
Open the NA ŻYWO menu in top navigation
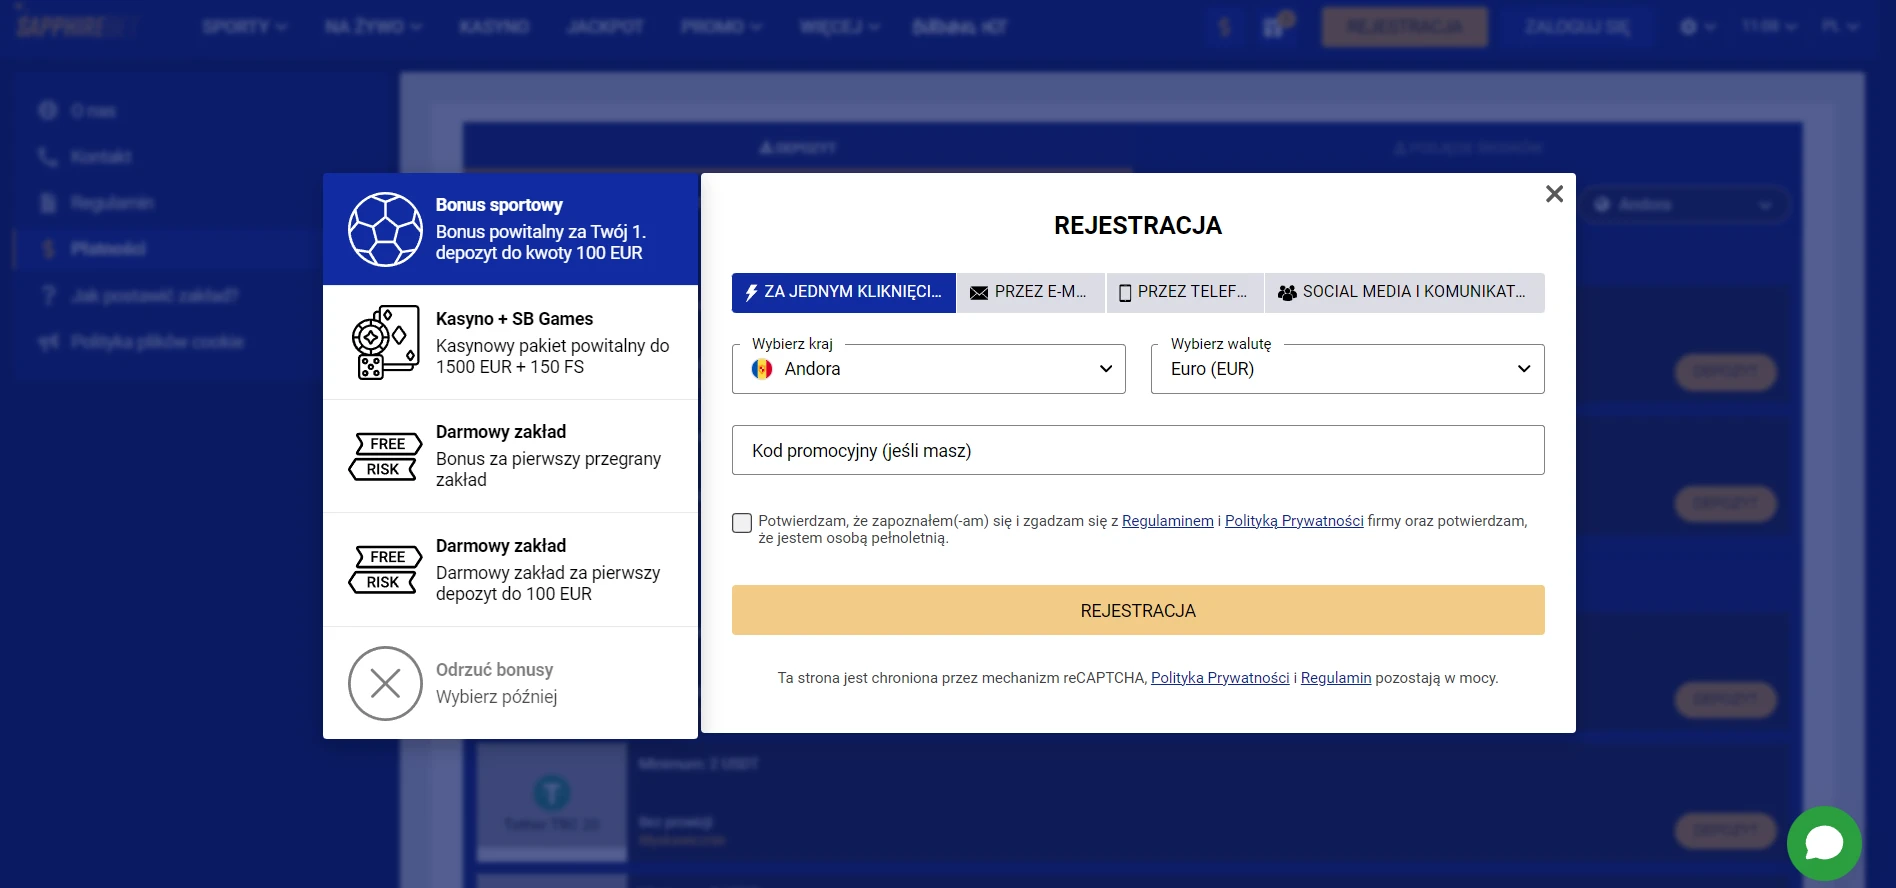(x=373, y=27)
